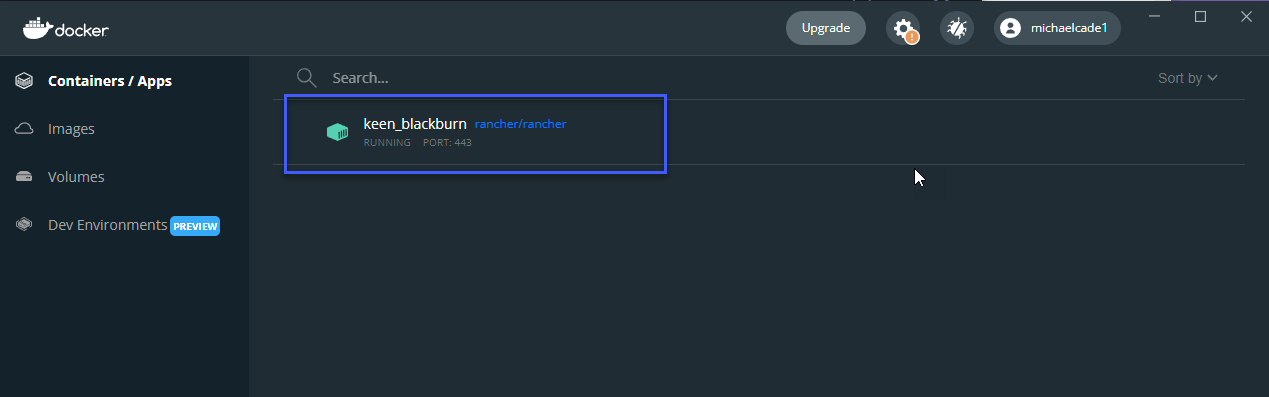Open troubleshoot via the bug icon

point(957,28)
